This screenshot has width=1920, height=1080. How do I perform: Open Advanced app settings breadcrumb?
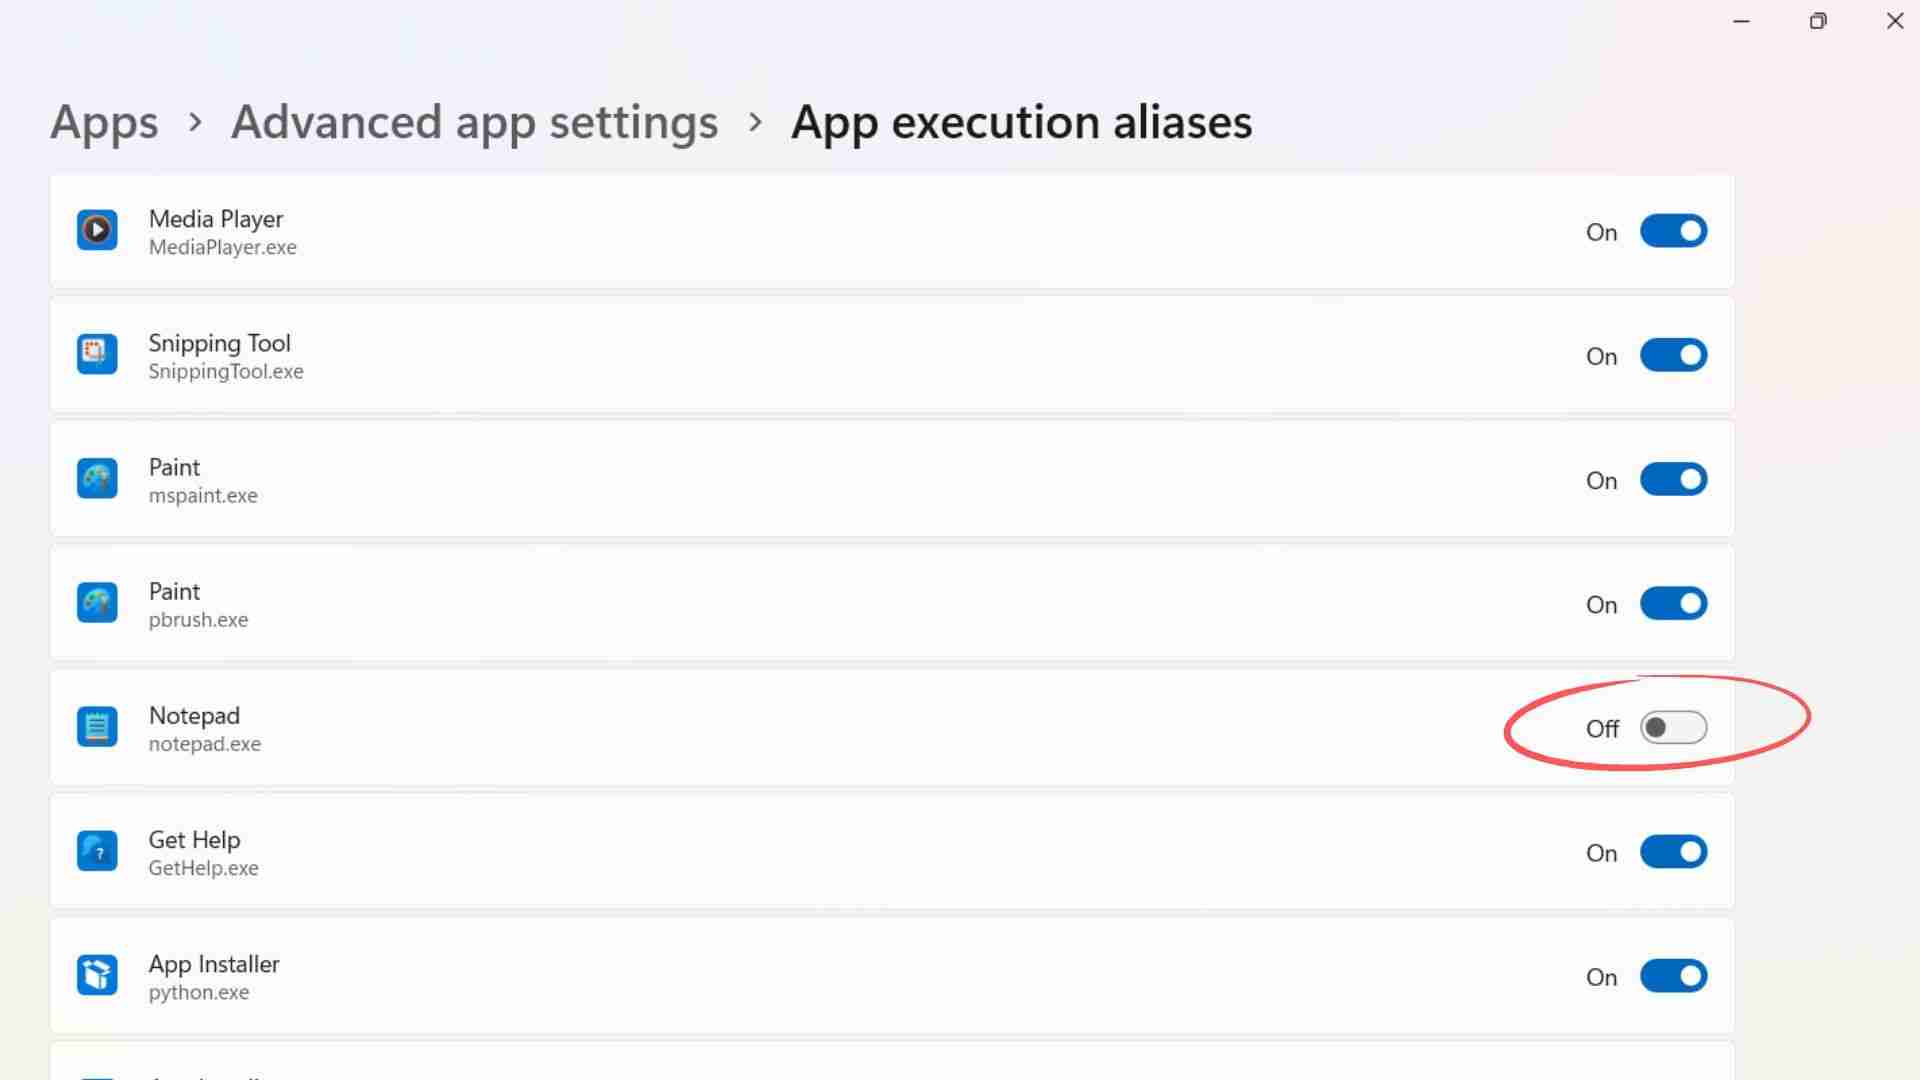[x=474, y=123]
